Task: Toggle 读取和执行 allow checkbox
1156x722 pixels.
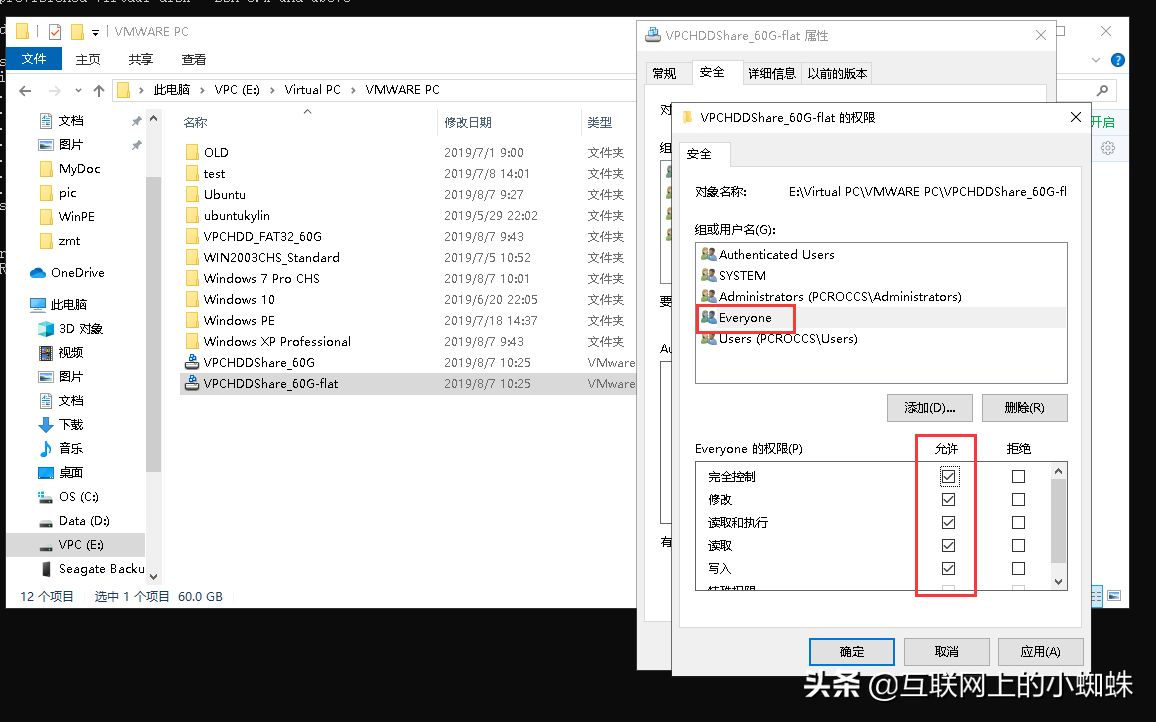Action: [x=948, y=522]
